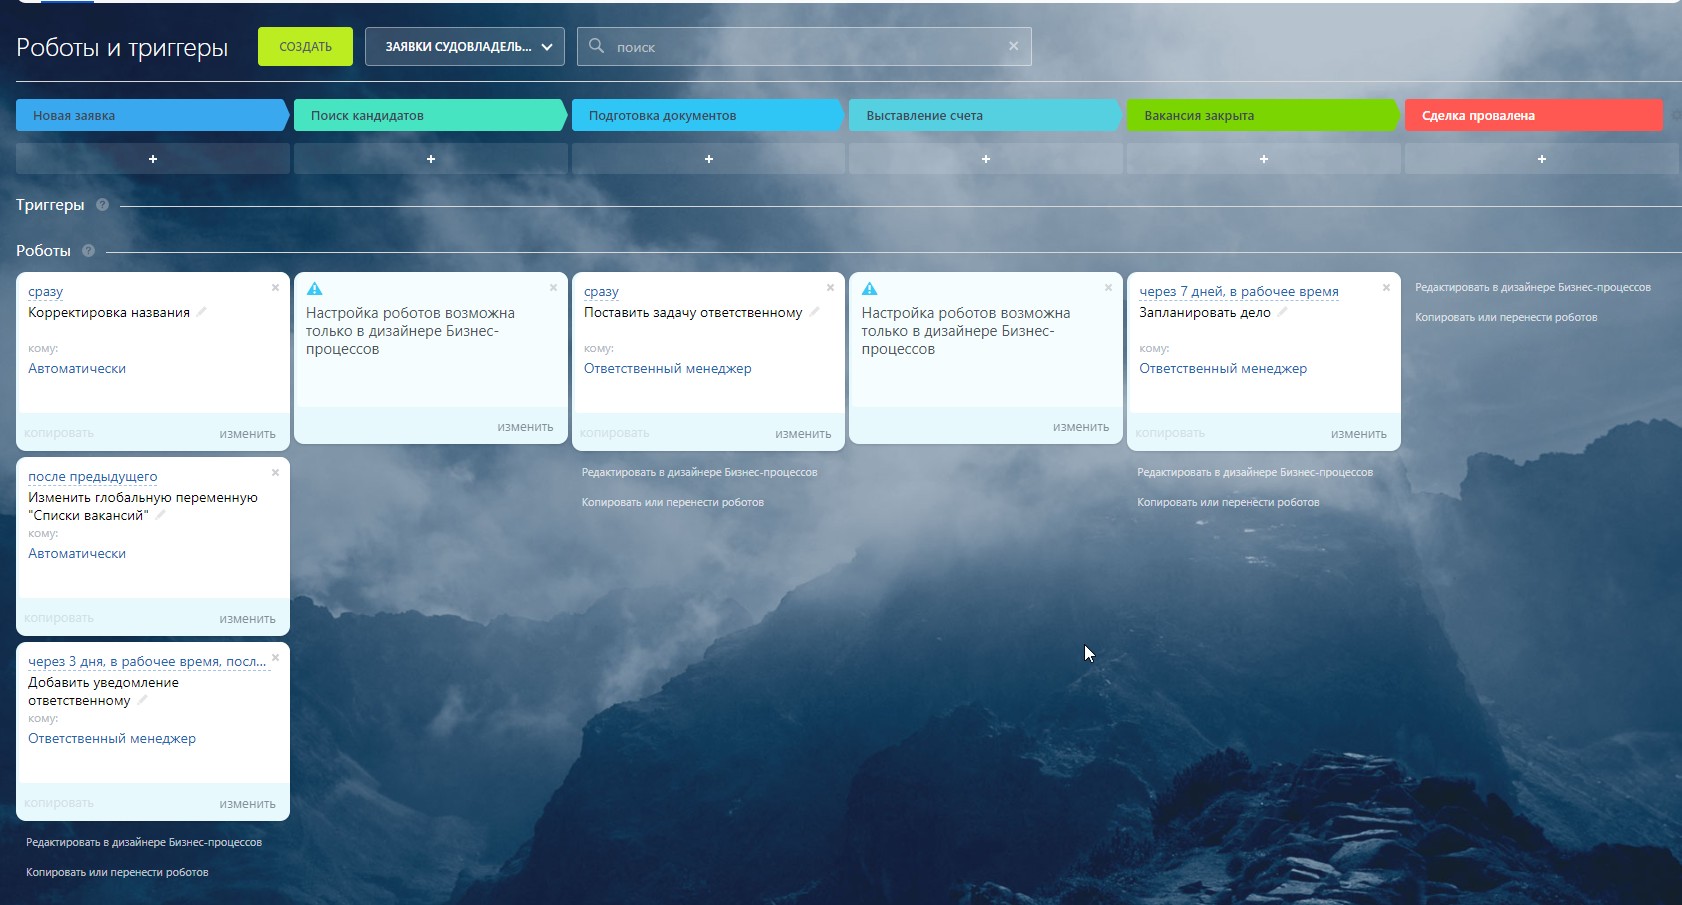Viewport: 1682px width, 905px height.
Task: Click the green СОЗДАТЬ button
Action: [305, 47]
